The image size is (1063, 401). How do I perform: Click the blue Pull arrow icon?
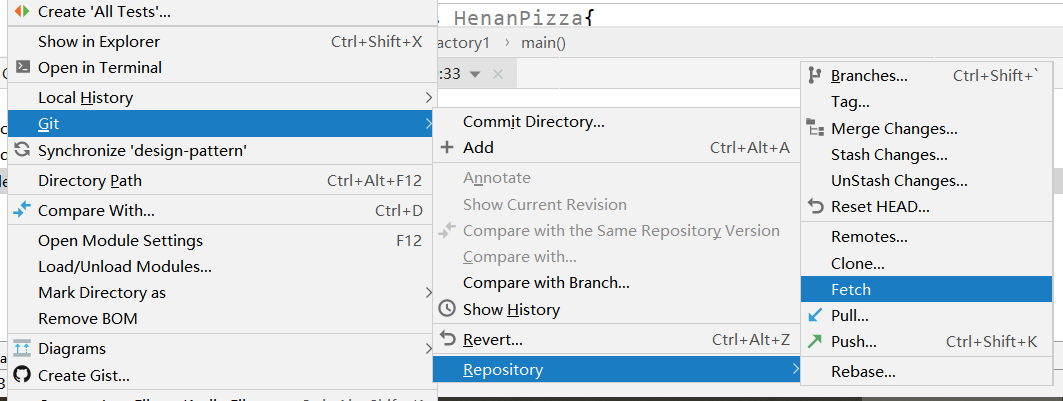(815, 315)
